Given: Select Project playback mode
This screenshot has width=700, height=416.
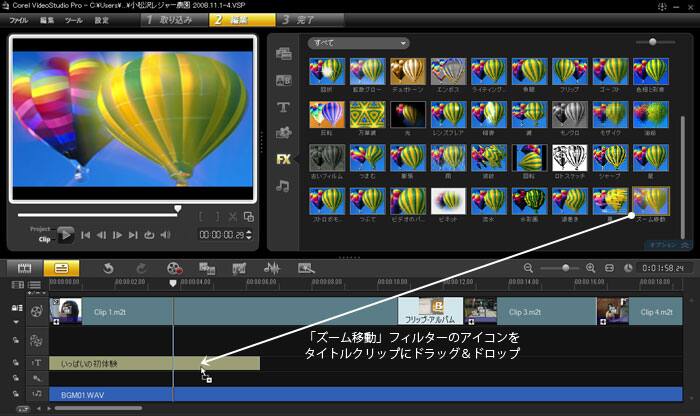Looking at the screenshot, I should [x=40, y=229].
